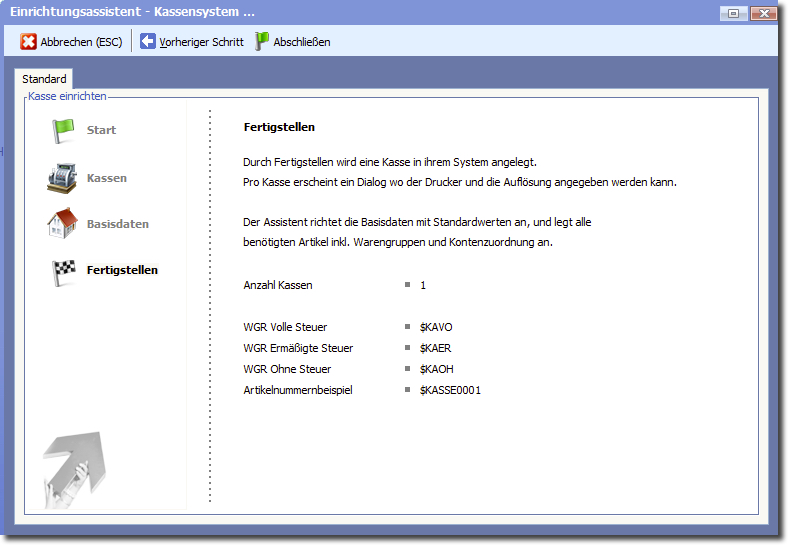The height and width of the screenshot is (545, 788).
Task: Open the Kassen step label
Action: tap(107, 178)
